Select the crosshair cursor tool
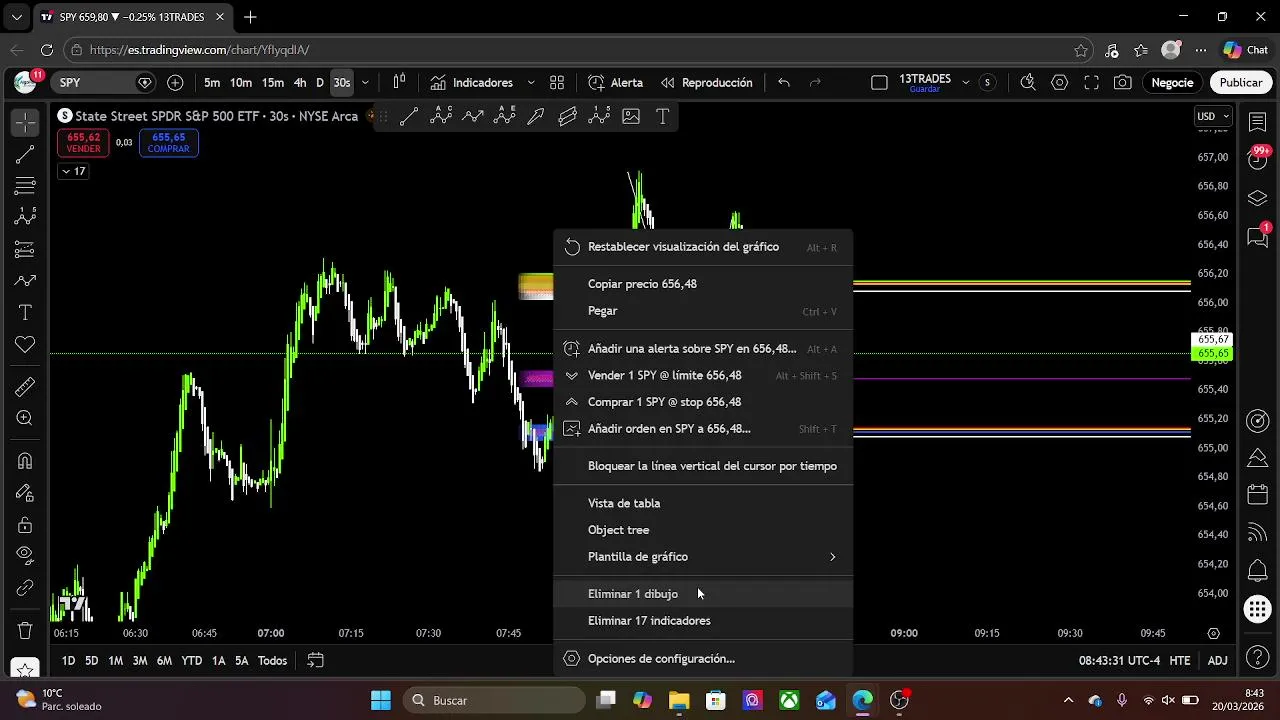The width and height of the screenshot is (1280, 720). [x=25, y=122]
